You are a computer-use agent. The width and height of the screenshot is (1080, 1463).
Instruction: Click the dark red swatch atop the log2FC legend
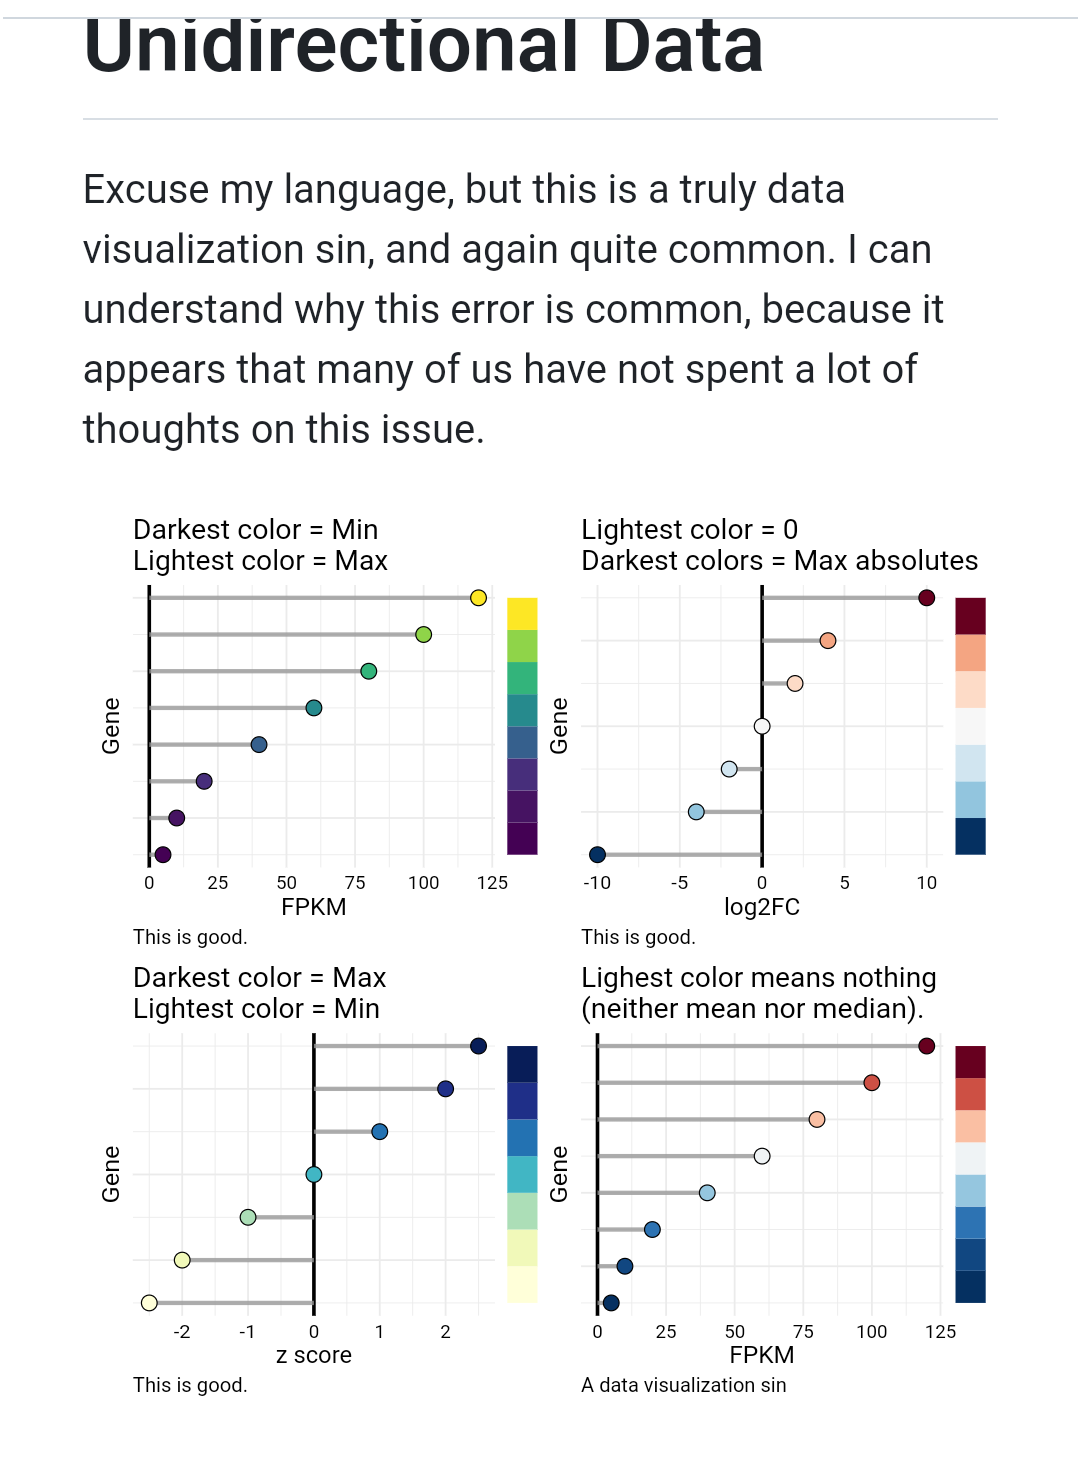coord(970,616)
